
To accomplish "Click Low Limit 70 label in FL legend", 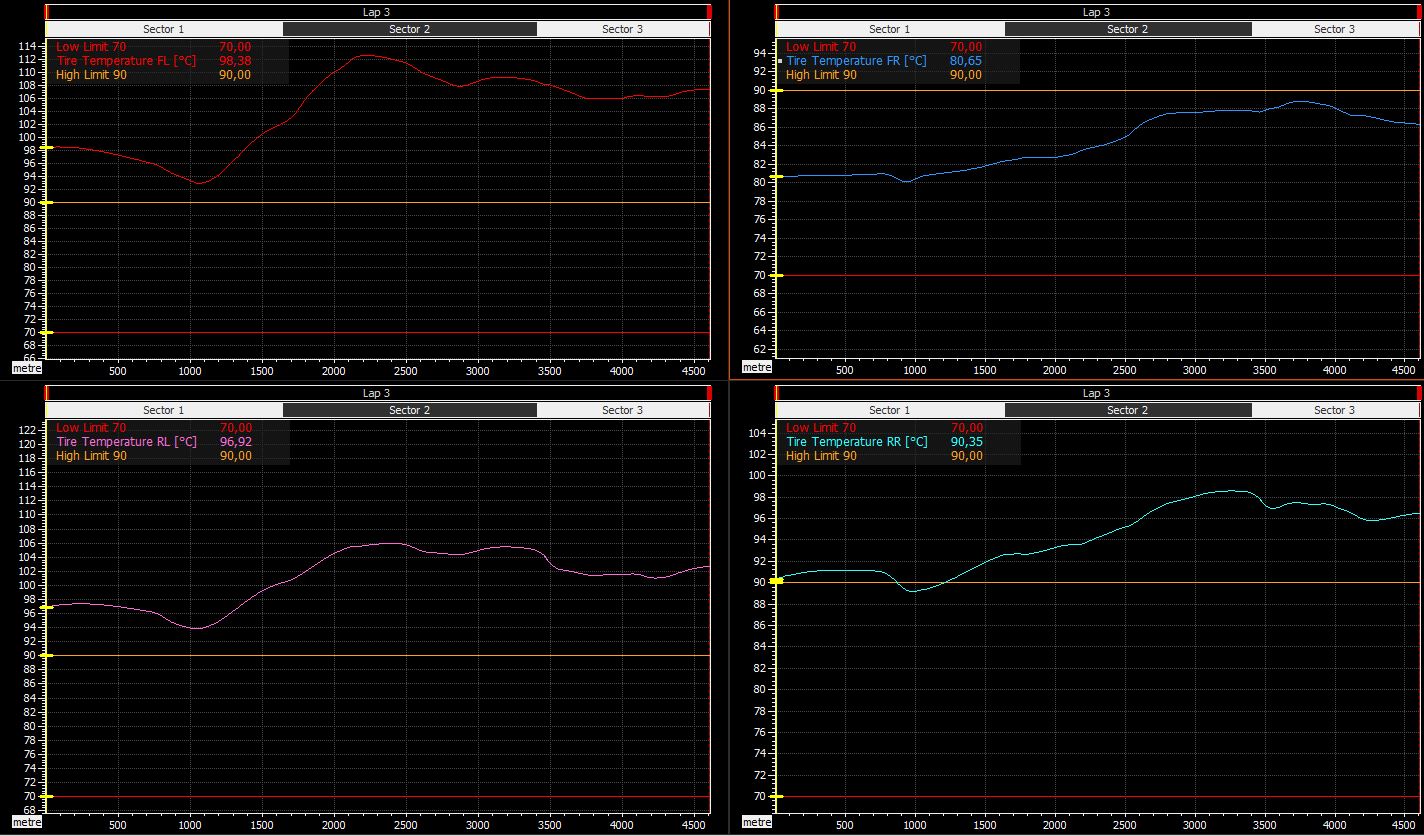I will point(91,47).
